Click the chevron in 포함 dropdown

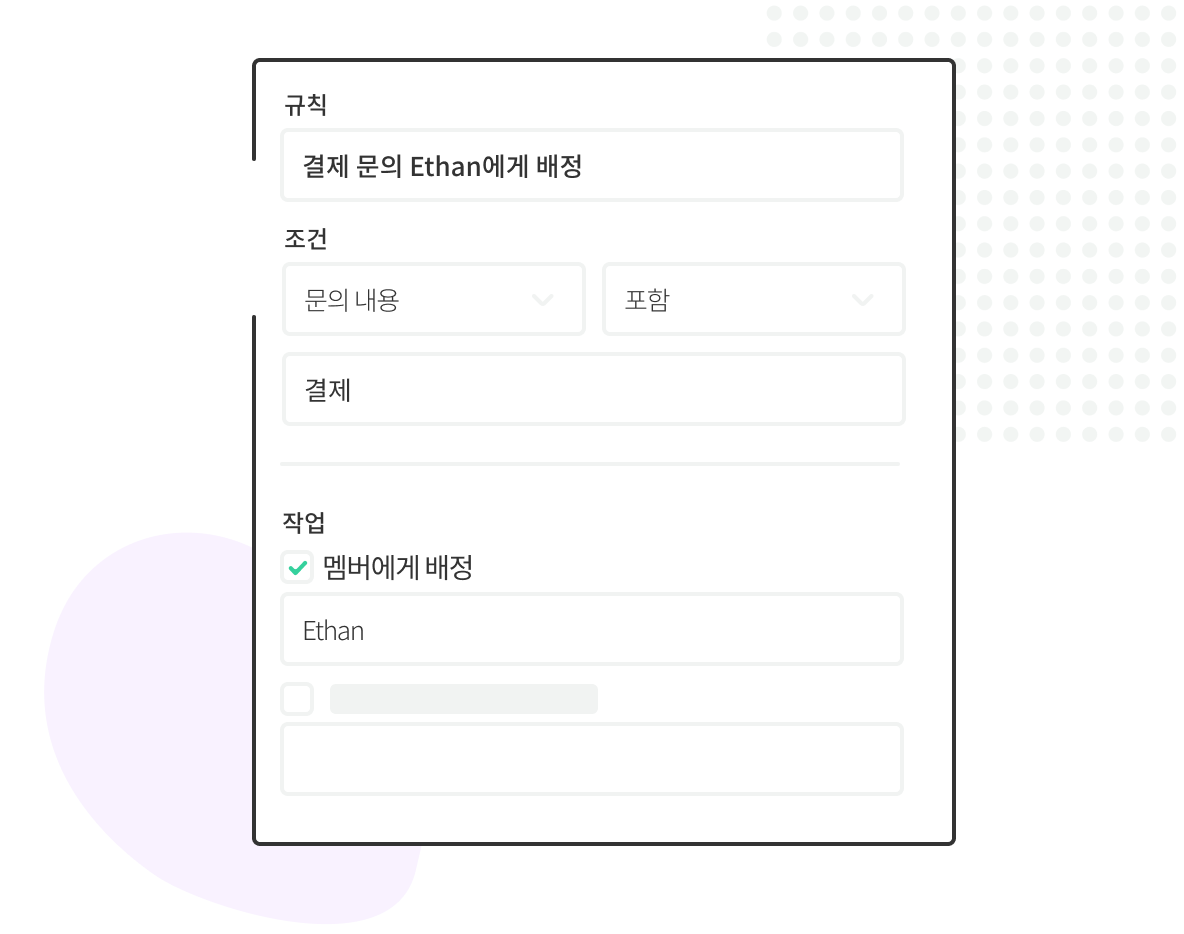[x=862, y=300]
